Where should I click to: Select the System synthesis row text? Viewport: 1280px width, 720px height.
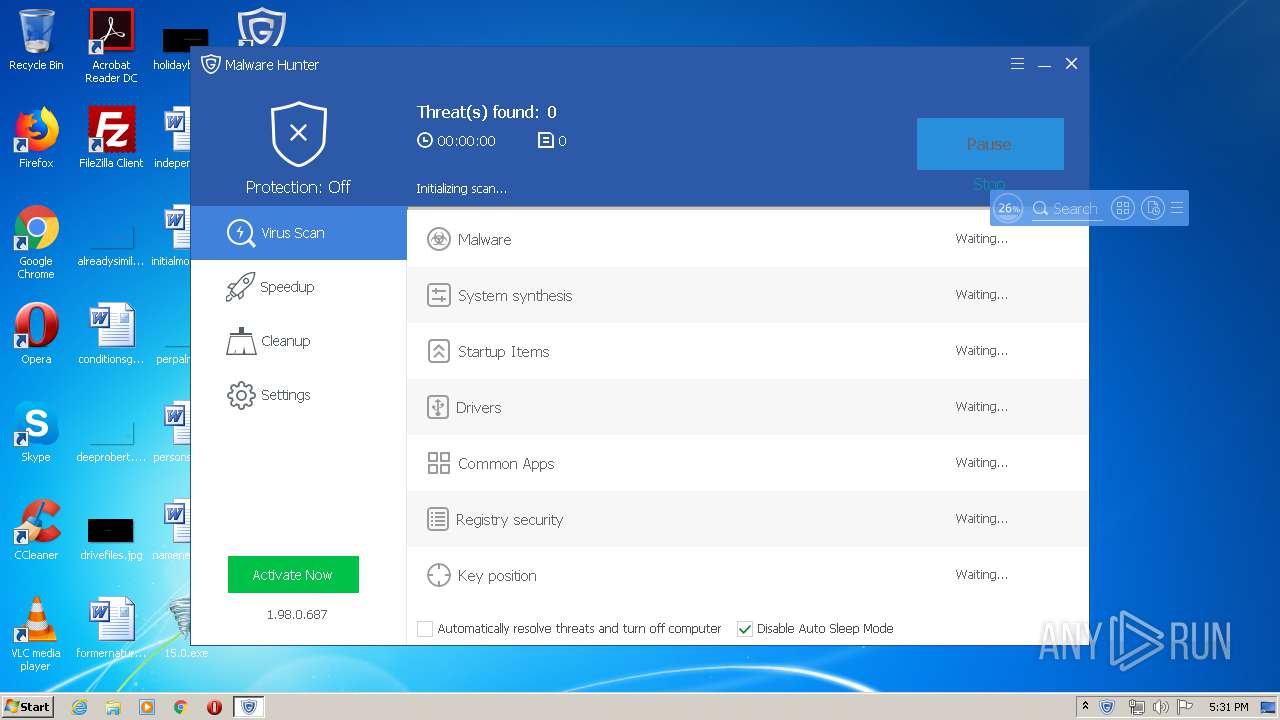point(515,296)
